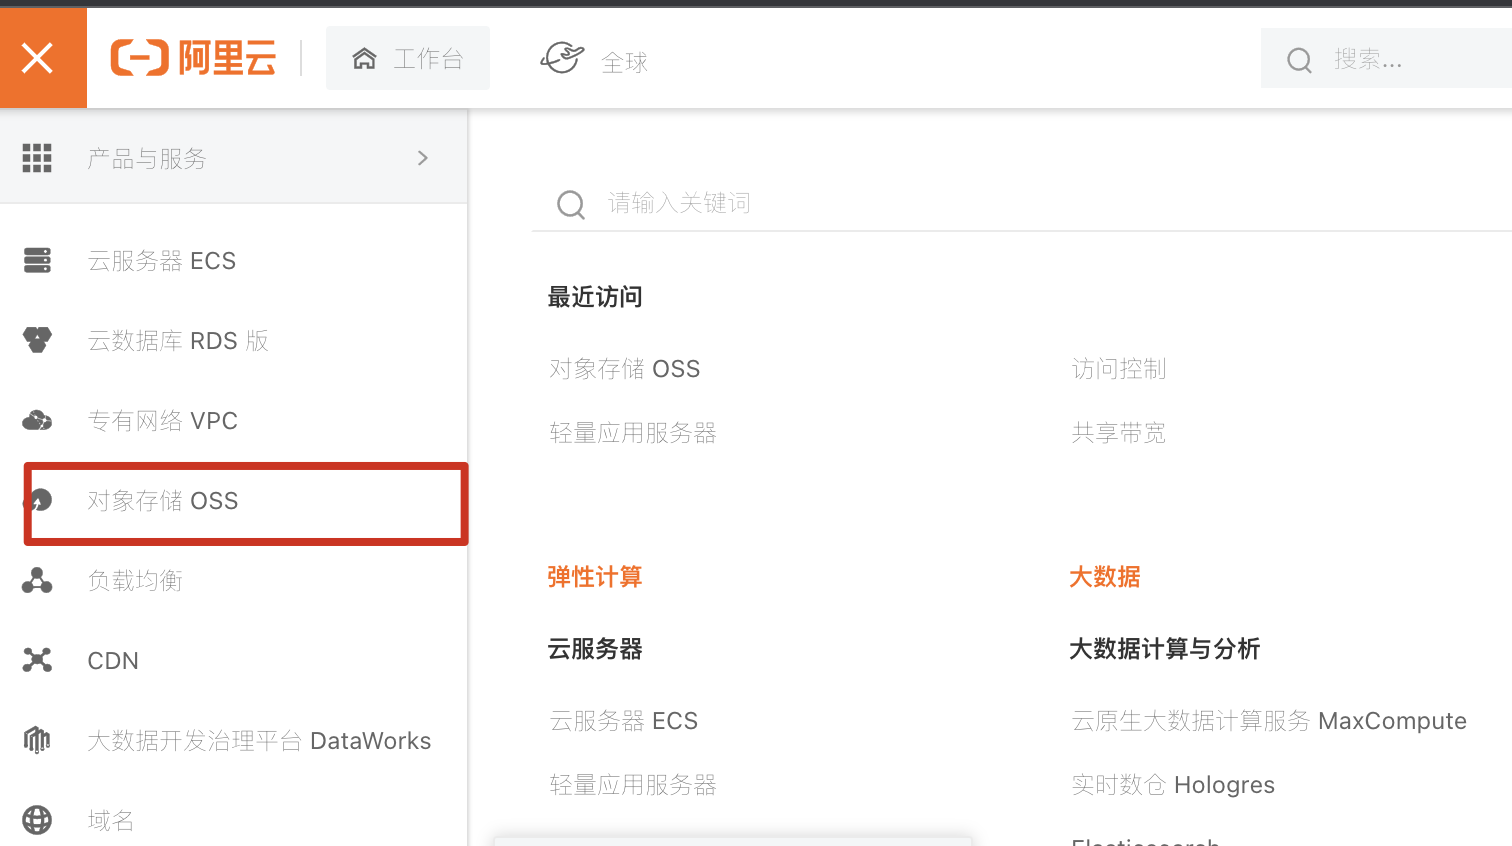Open the 工作台 workbench button
The image size is (1512, 846).
tap(408, 59)
